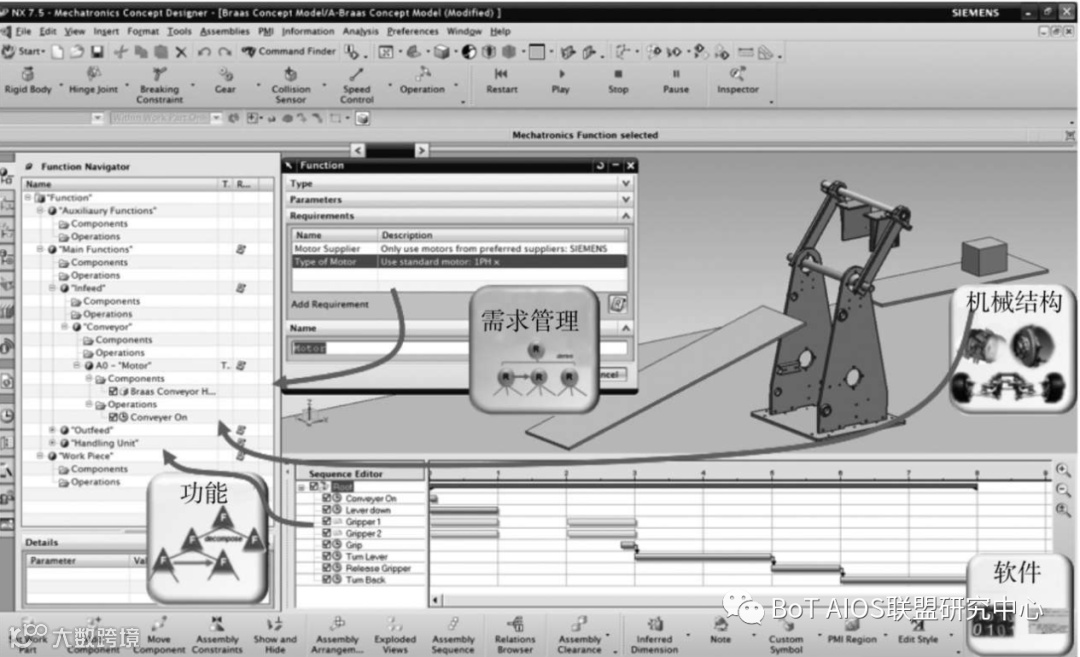
Task: Click the Save icon in toolbar
Action: [97, 52]
